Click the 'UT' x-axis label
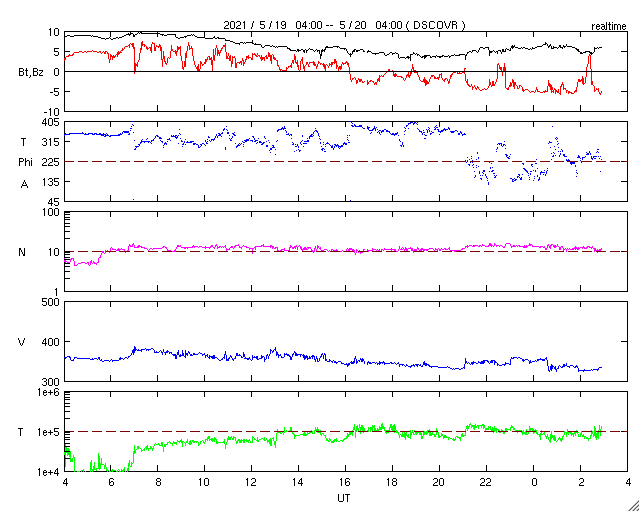 pos(344,498)
